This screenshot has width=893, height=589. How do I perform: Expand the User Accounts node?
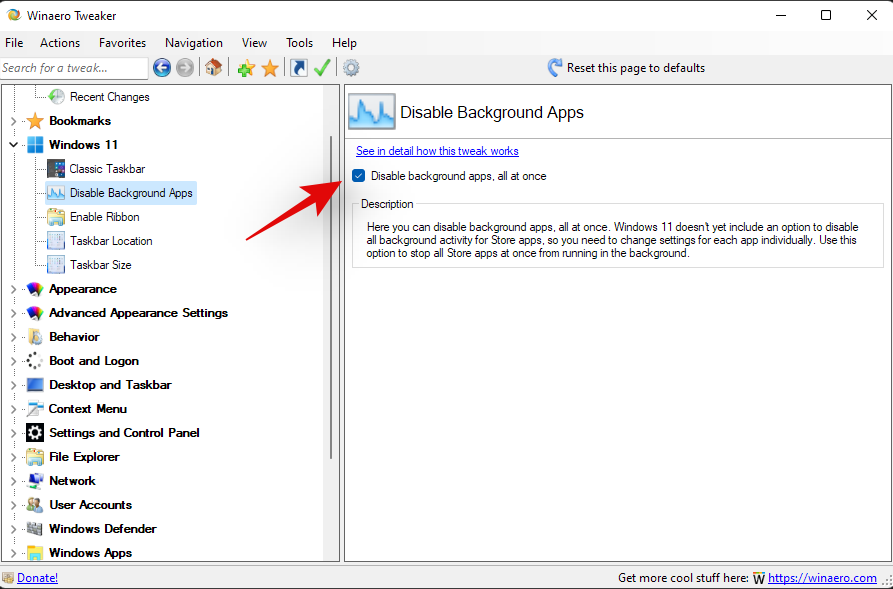14,505
